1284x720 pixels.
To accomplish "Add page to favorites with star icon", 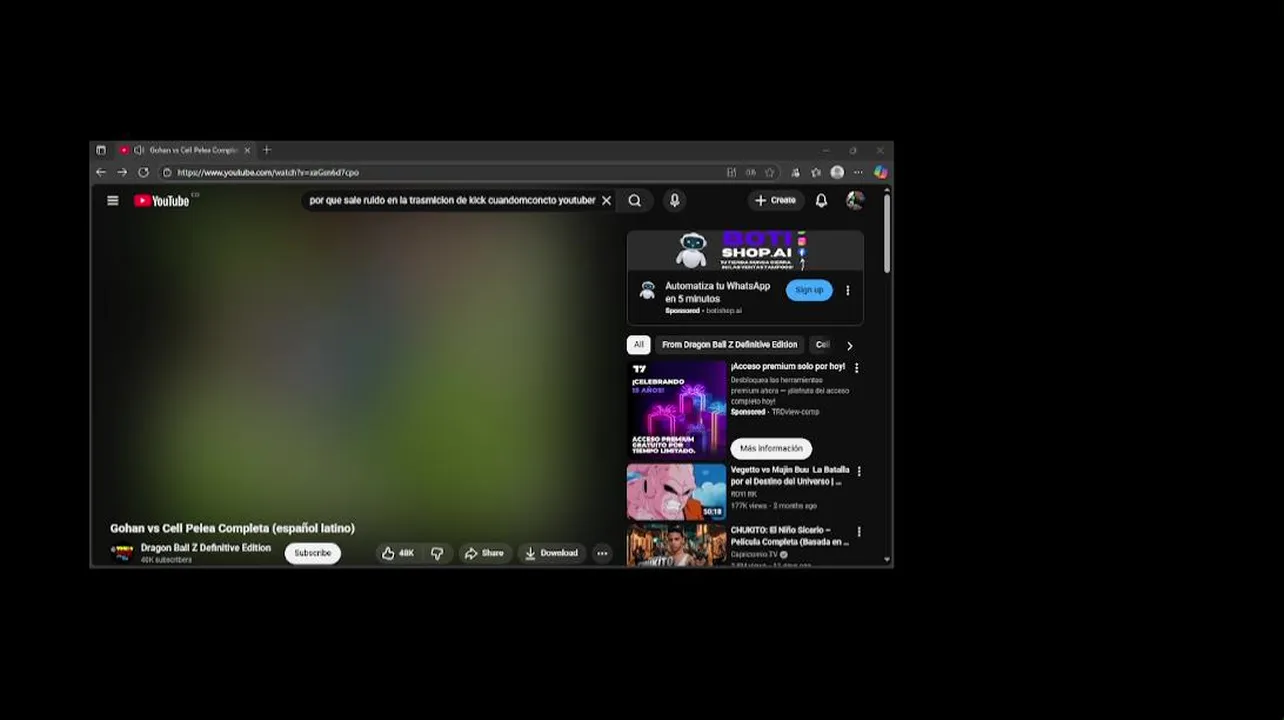I will click(x=770, y=172).
